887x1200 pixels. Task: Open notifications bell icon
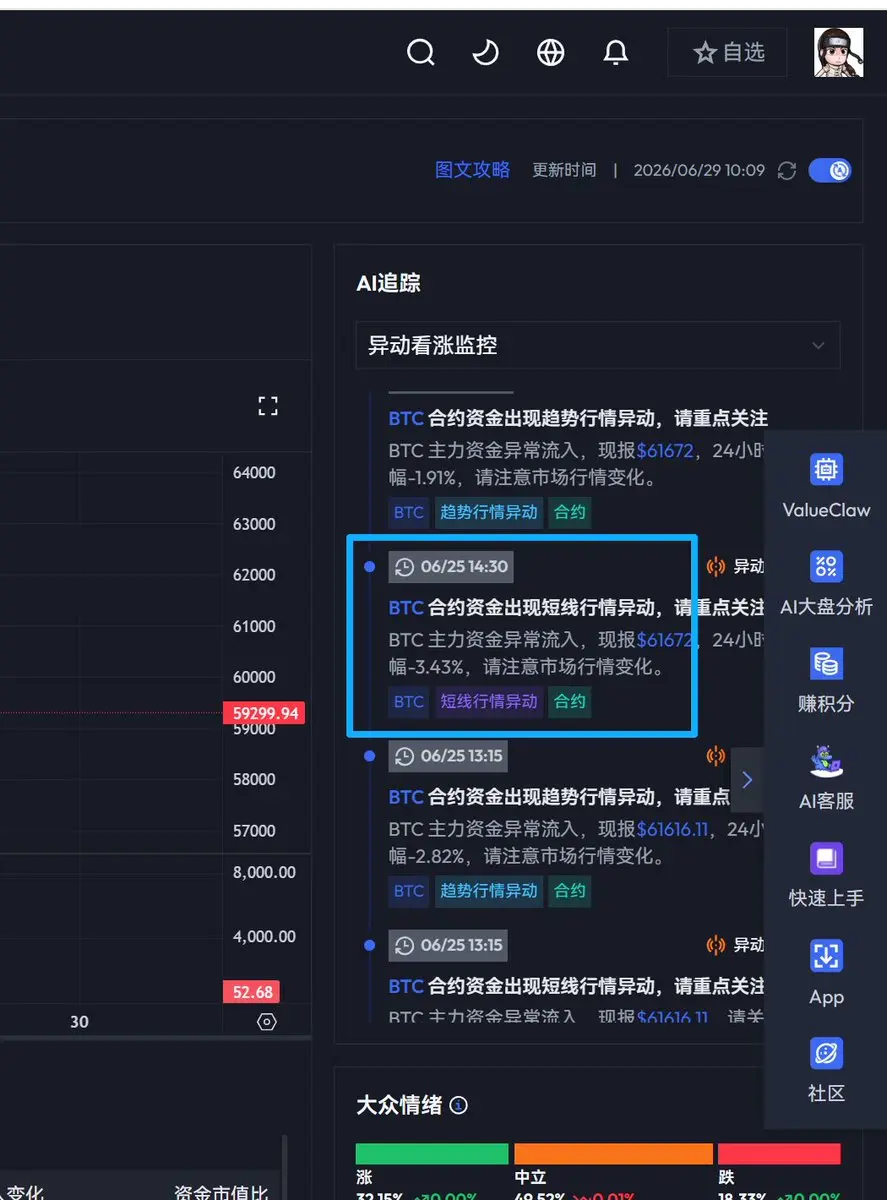point(616,52)
